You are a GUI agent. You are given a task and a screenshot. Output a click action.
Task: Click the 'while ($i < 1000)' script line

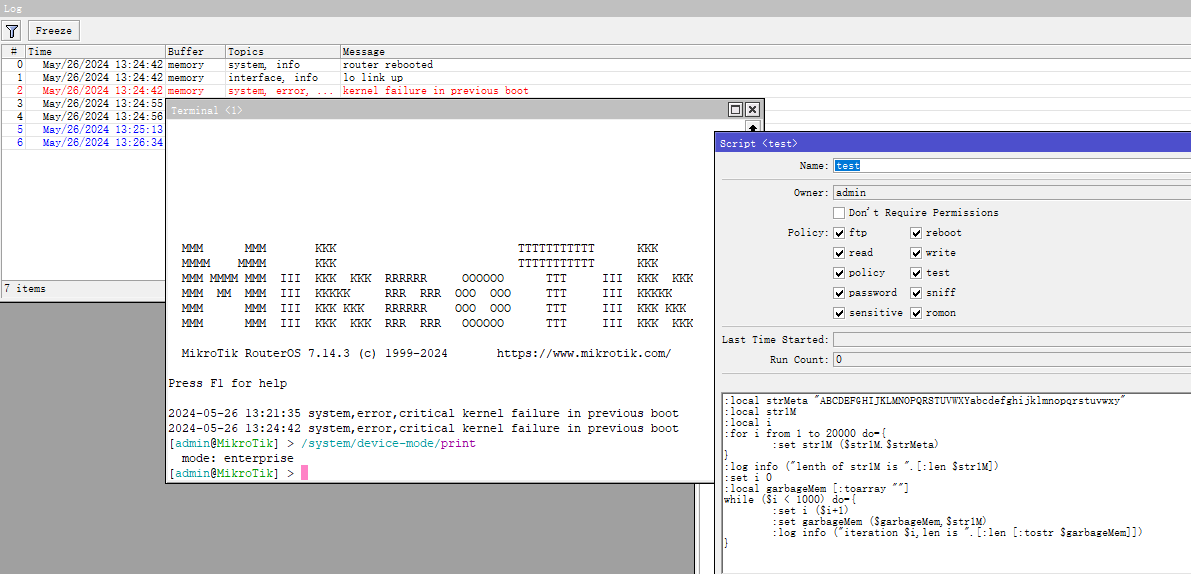790,500
